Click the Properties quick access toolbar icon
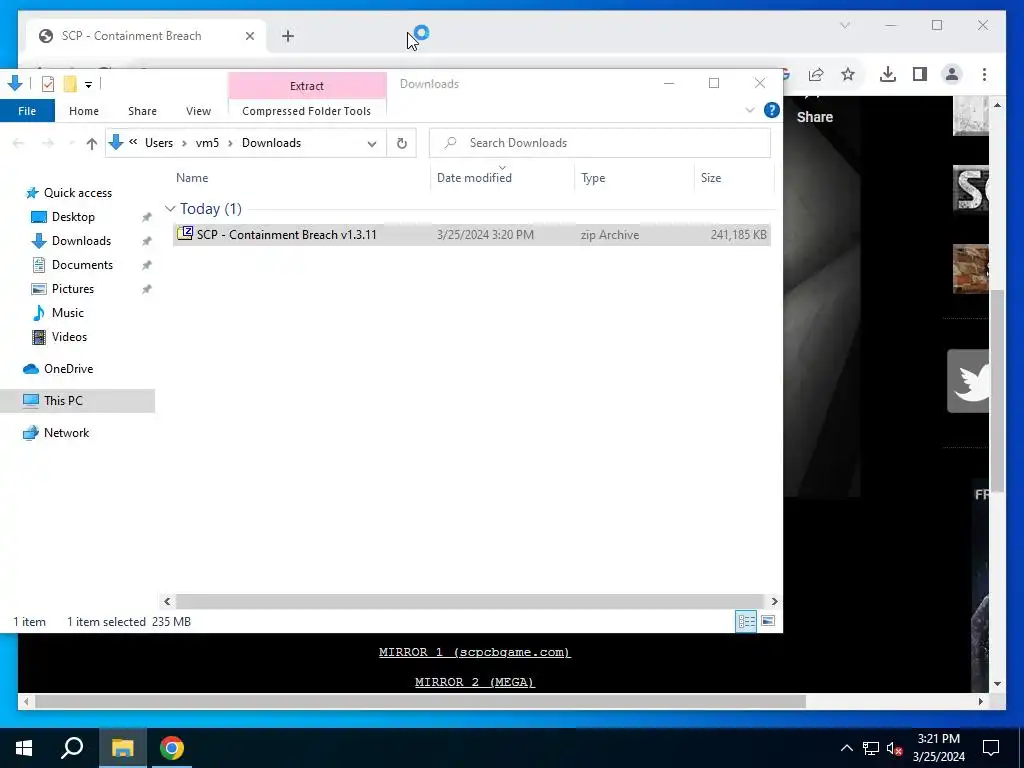The height and width of the screenshot is (768, 1024). tap(48, 84)
